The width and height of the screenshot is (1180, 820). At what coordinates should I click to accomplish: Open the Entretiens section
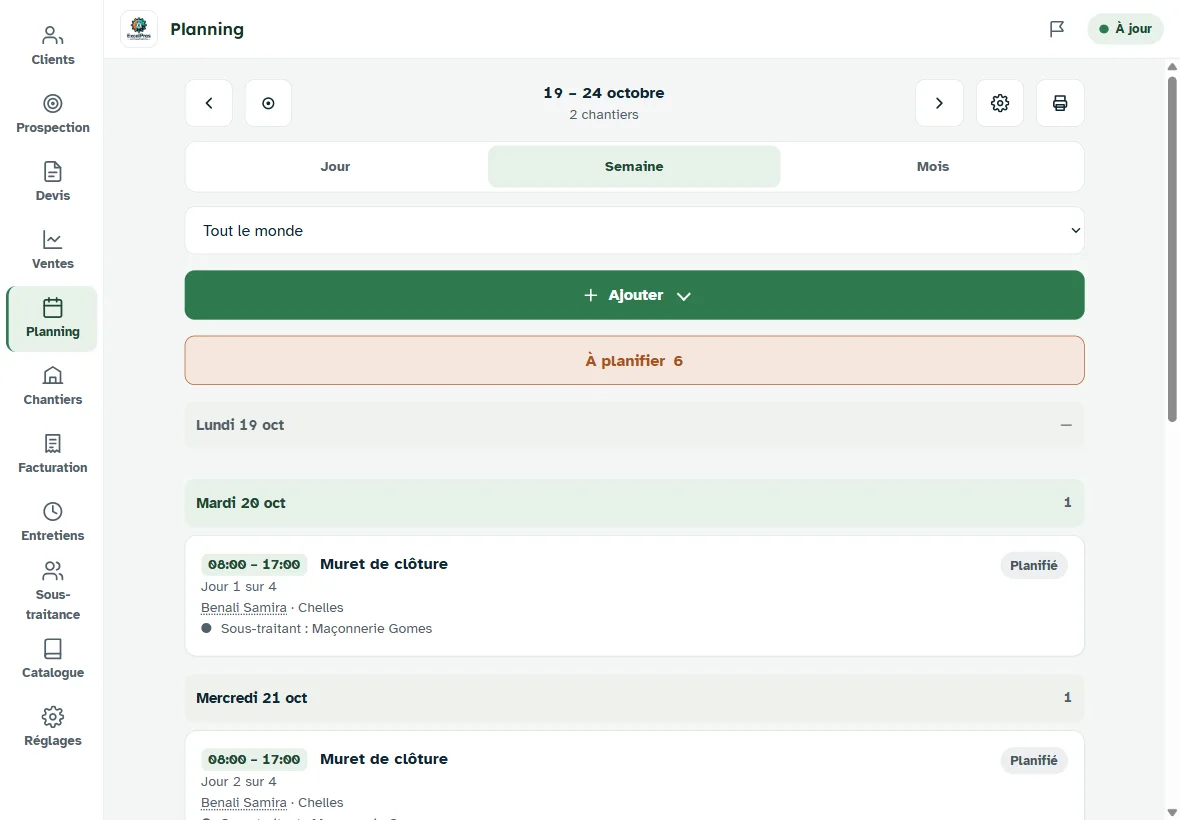(x=53, y=522)
